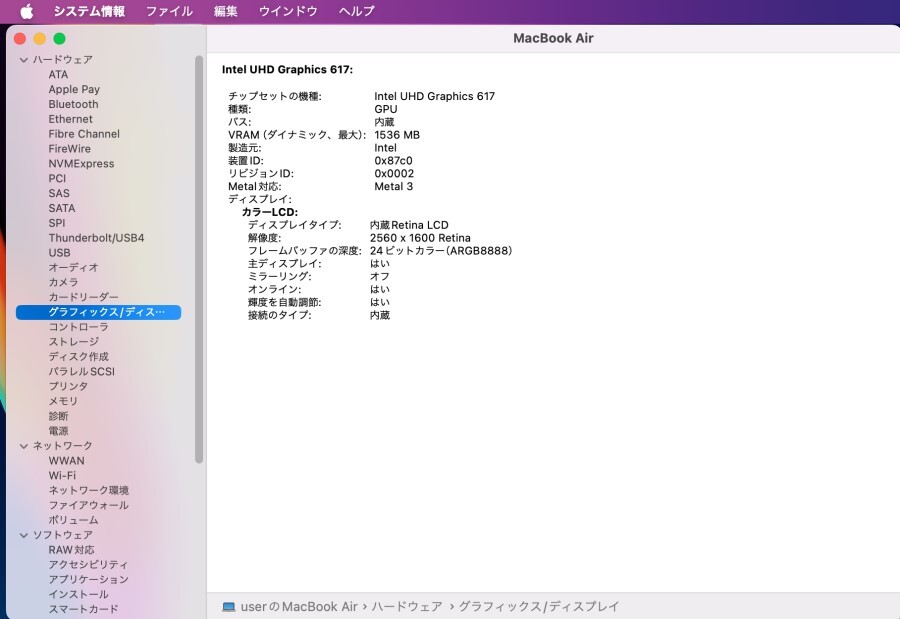
Task: Select アクセシビリティ in sidebar
Action: click(x=88, y=565)
